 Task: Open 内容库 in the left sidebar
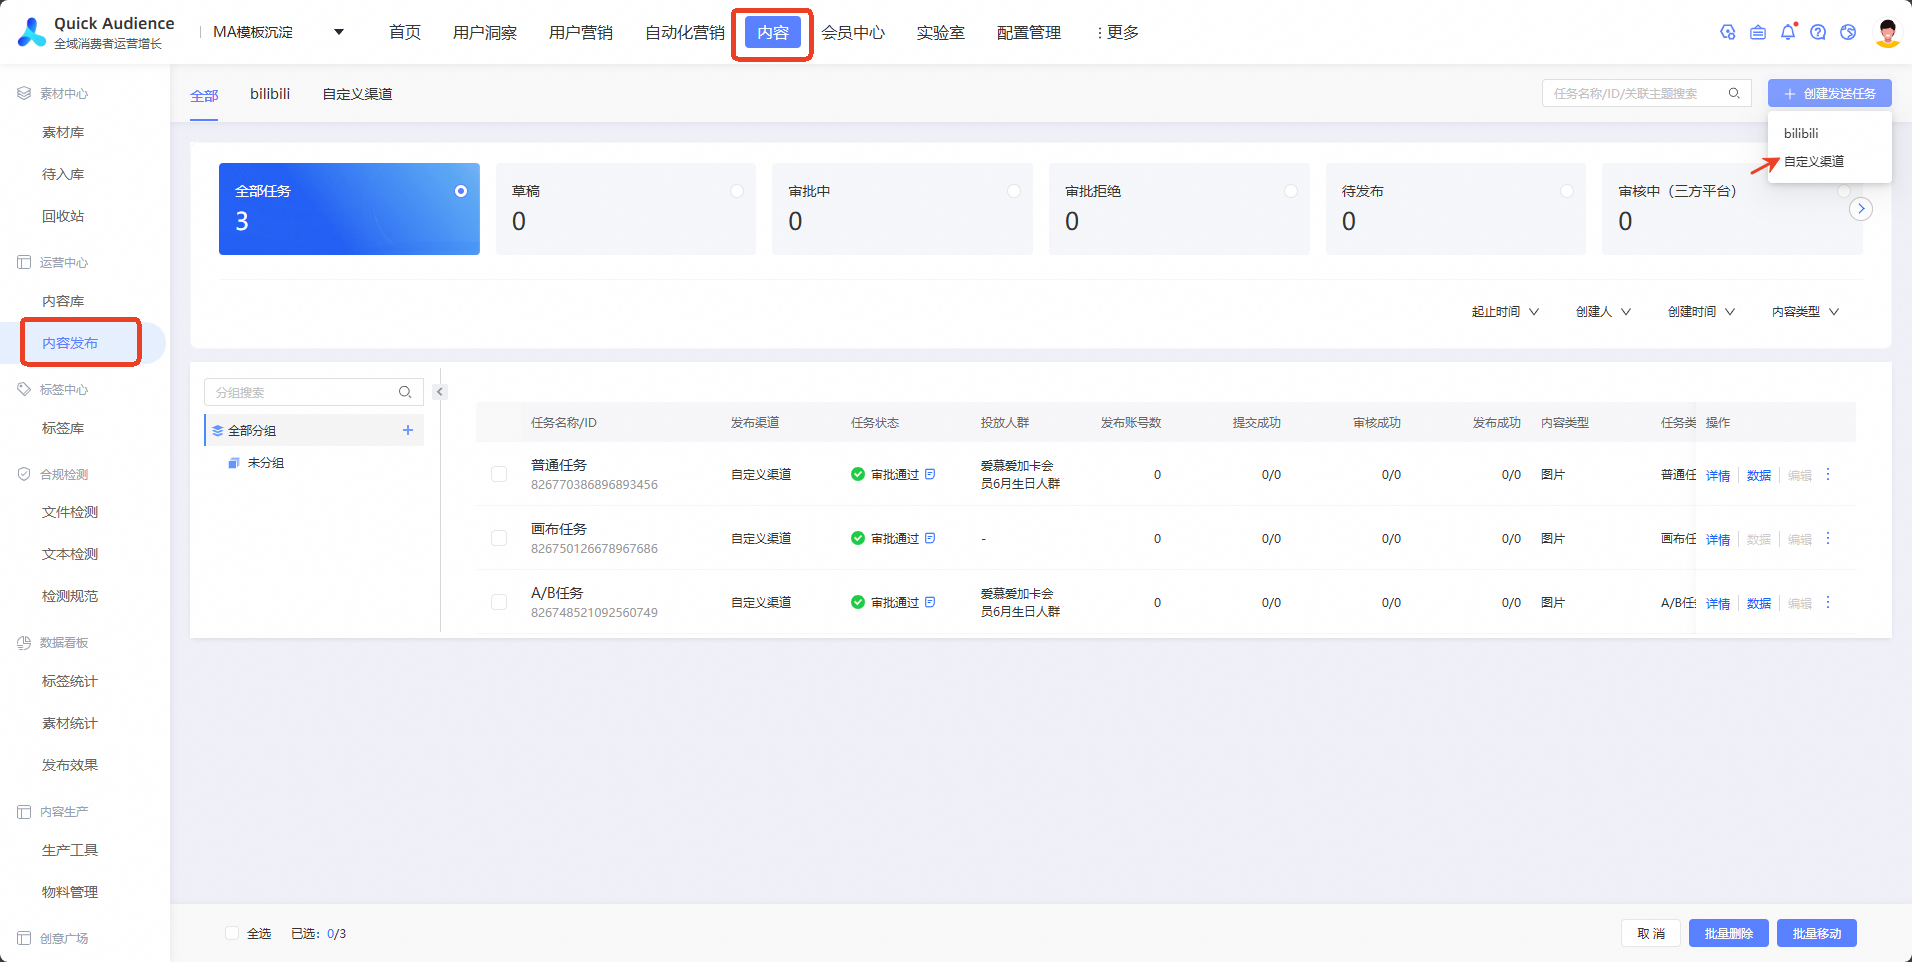pyautogui.click(x=63, y=301)
